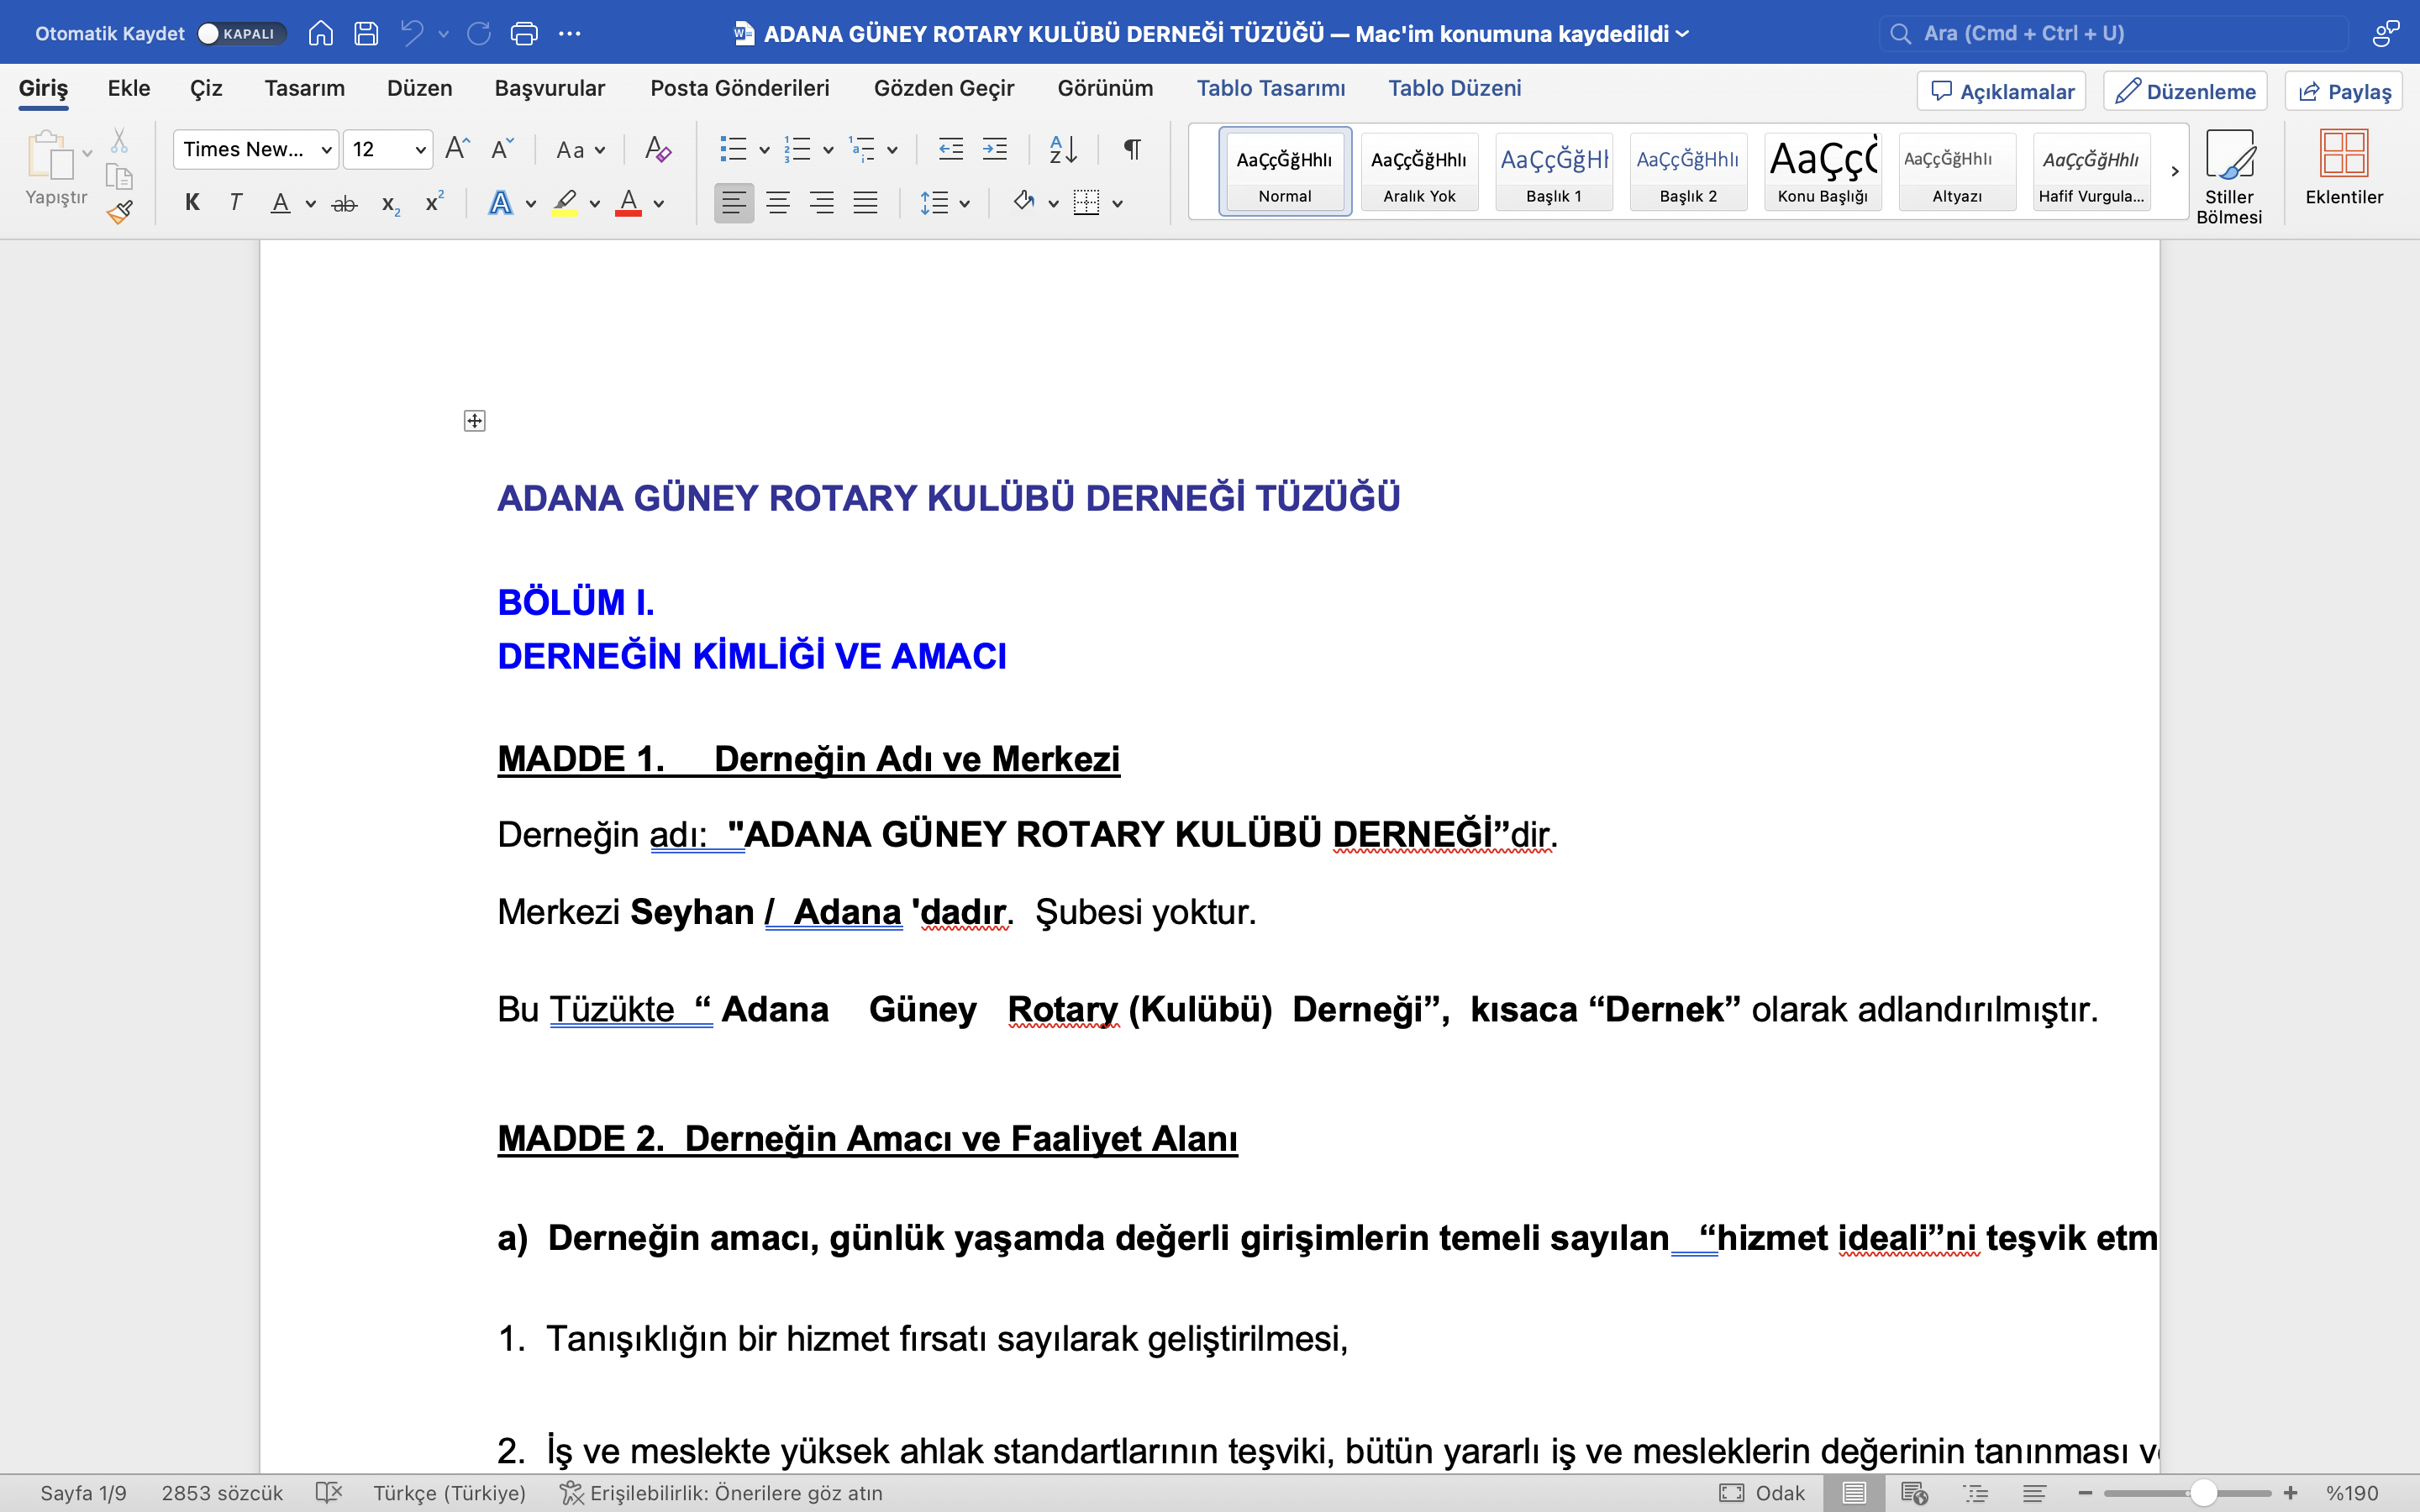The height and width of the screenshot is (1512, 2420).
Task: Click the zoom slider handle
Action: pyautogui.click(x=2203, y=1492)
